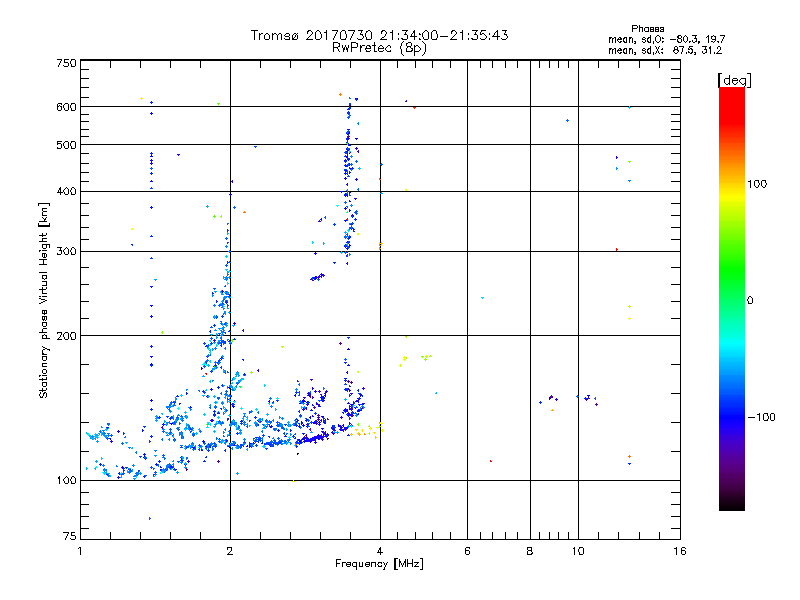Viewport: 800px width, 600px height.
Task: Click the 'Phases' heading text
Action: 647,29
